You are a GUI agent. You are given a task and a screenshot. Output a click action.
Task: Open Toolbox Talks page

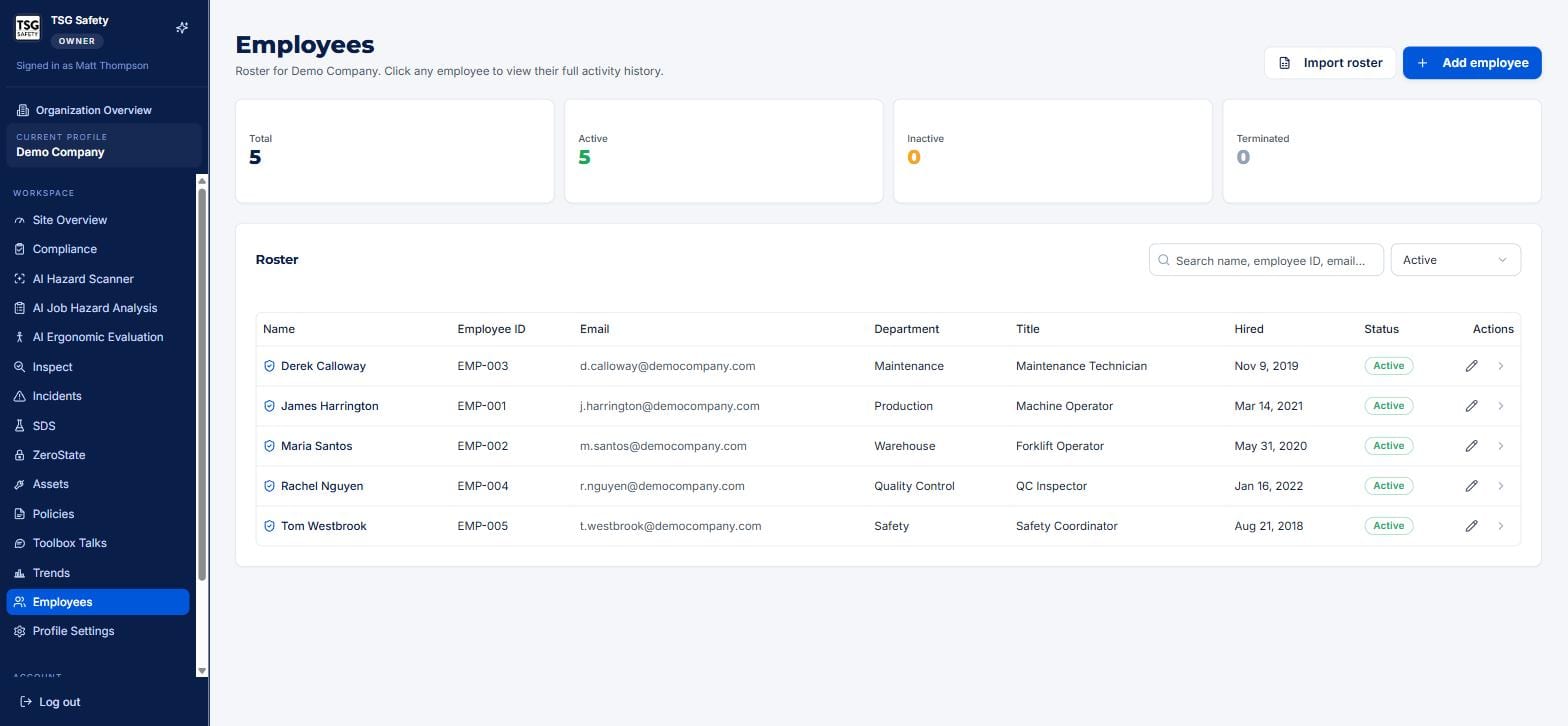(98, 543)
